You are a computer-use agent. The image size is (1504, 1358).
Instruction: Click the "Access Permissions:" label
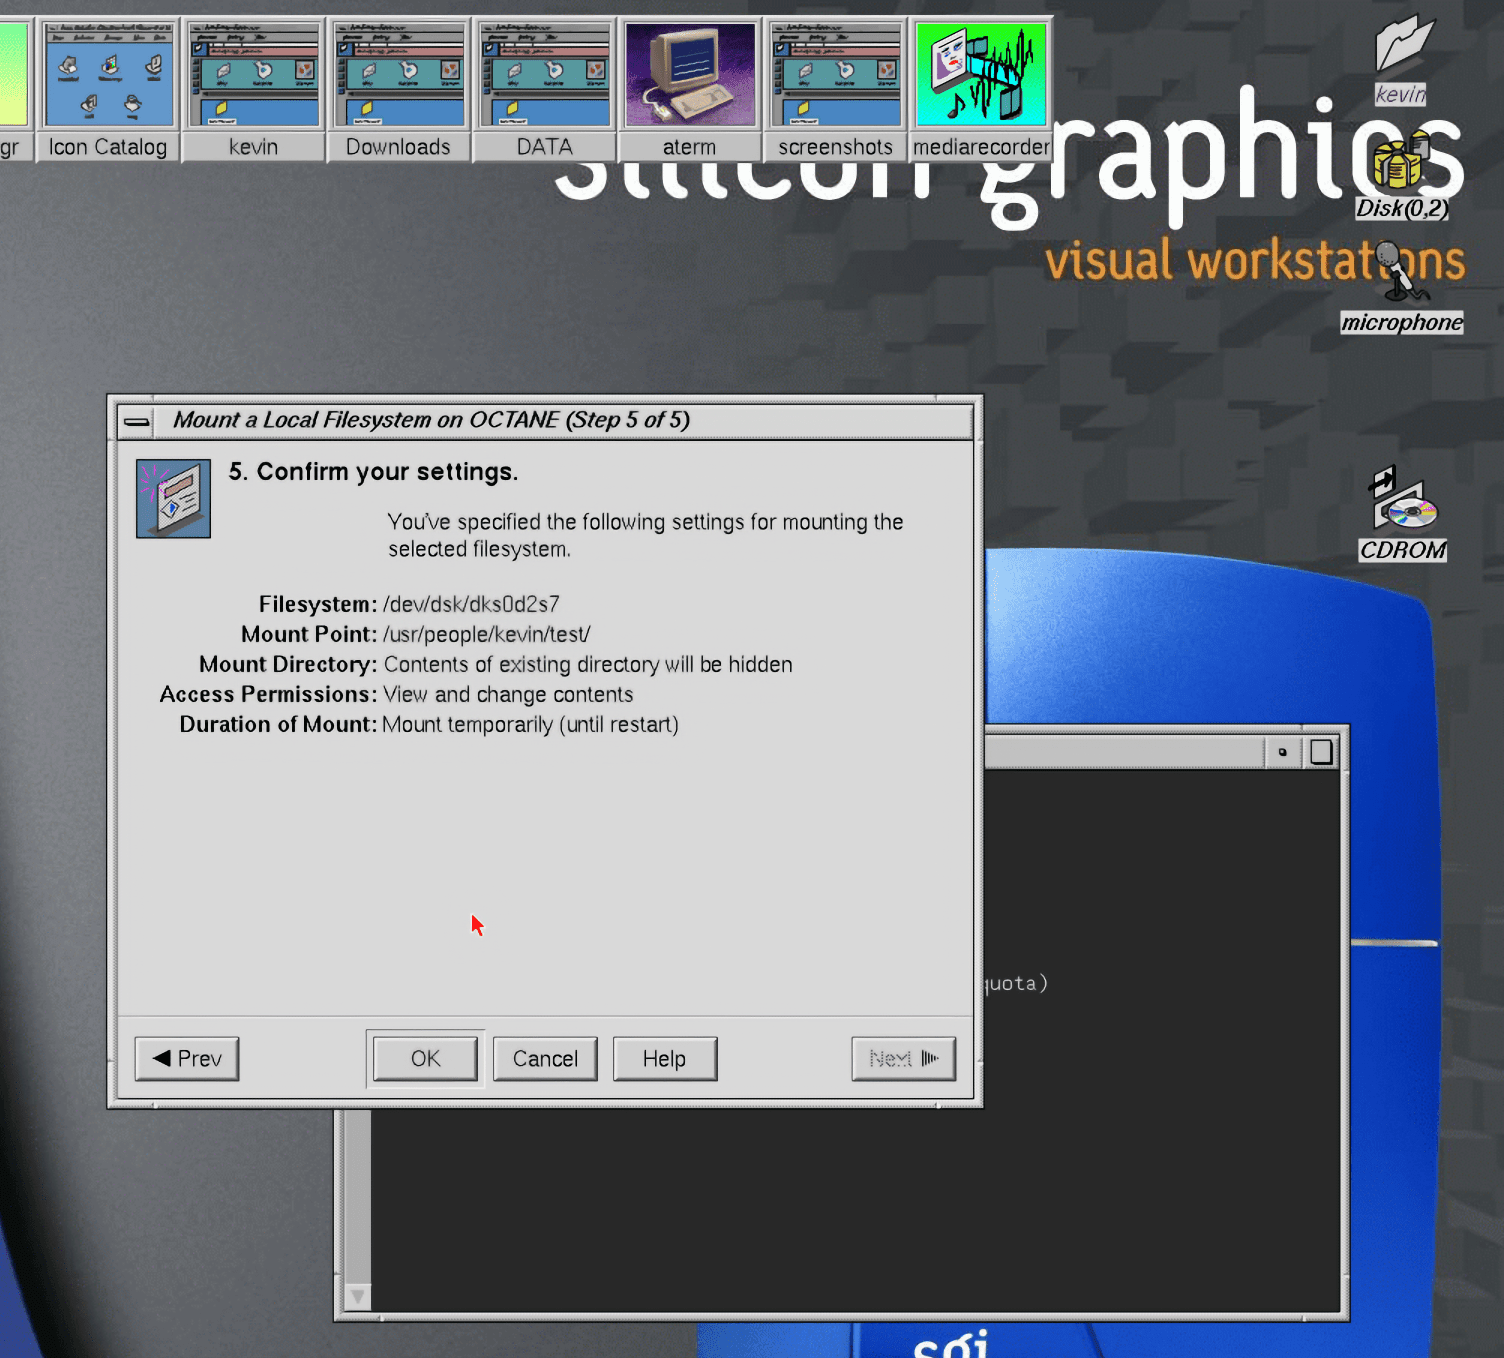click(x=268, y=694)
